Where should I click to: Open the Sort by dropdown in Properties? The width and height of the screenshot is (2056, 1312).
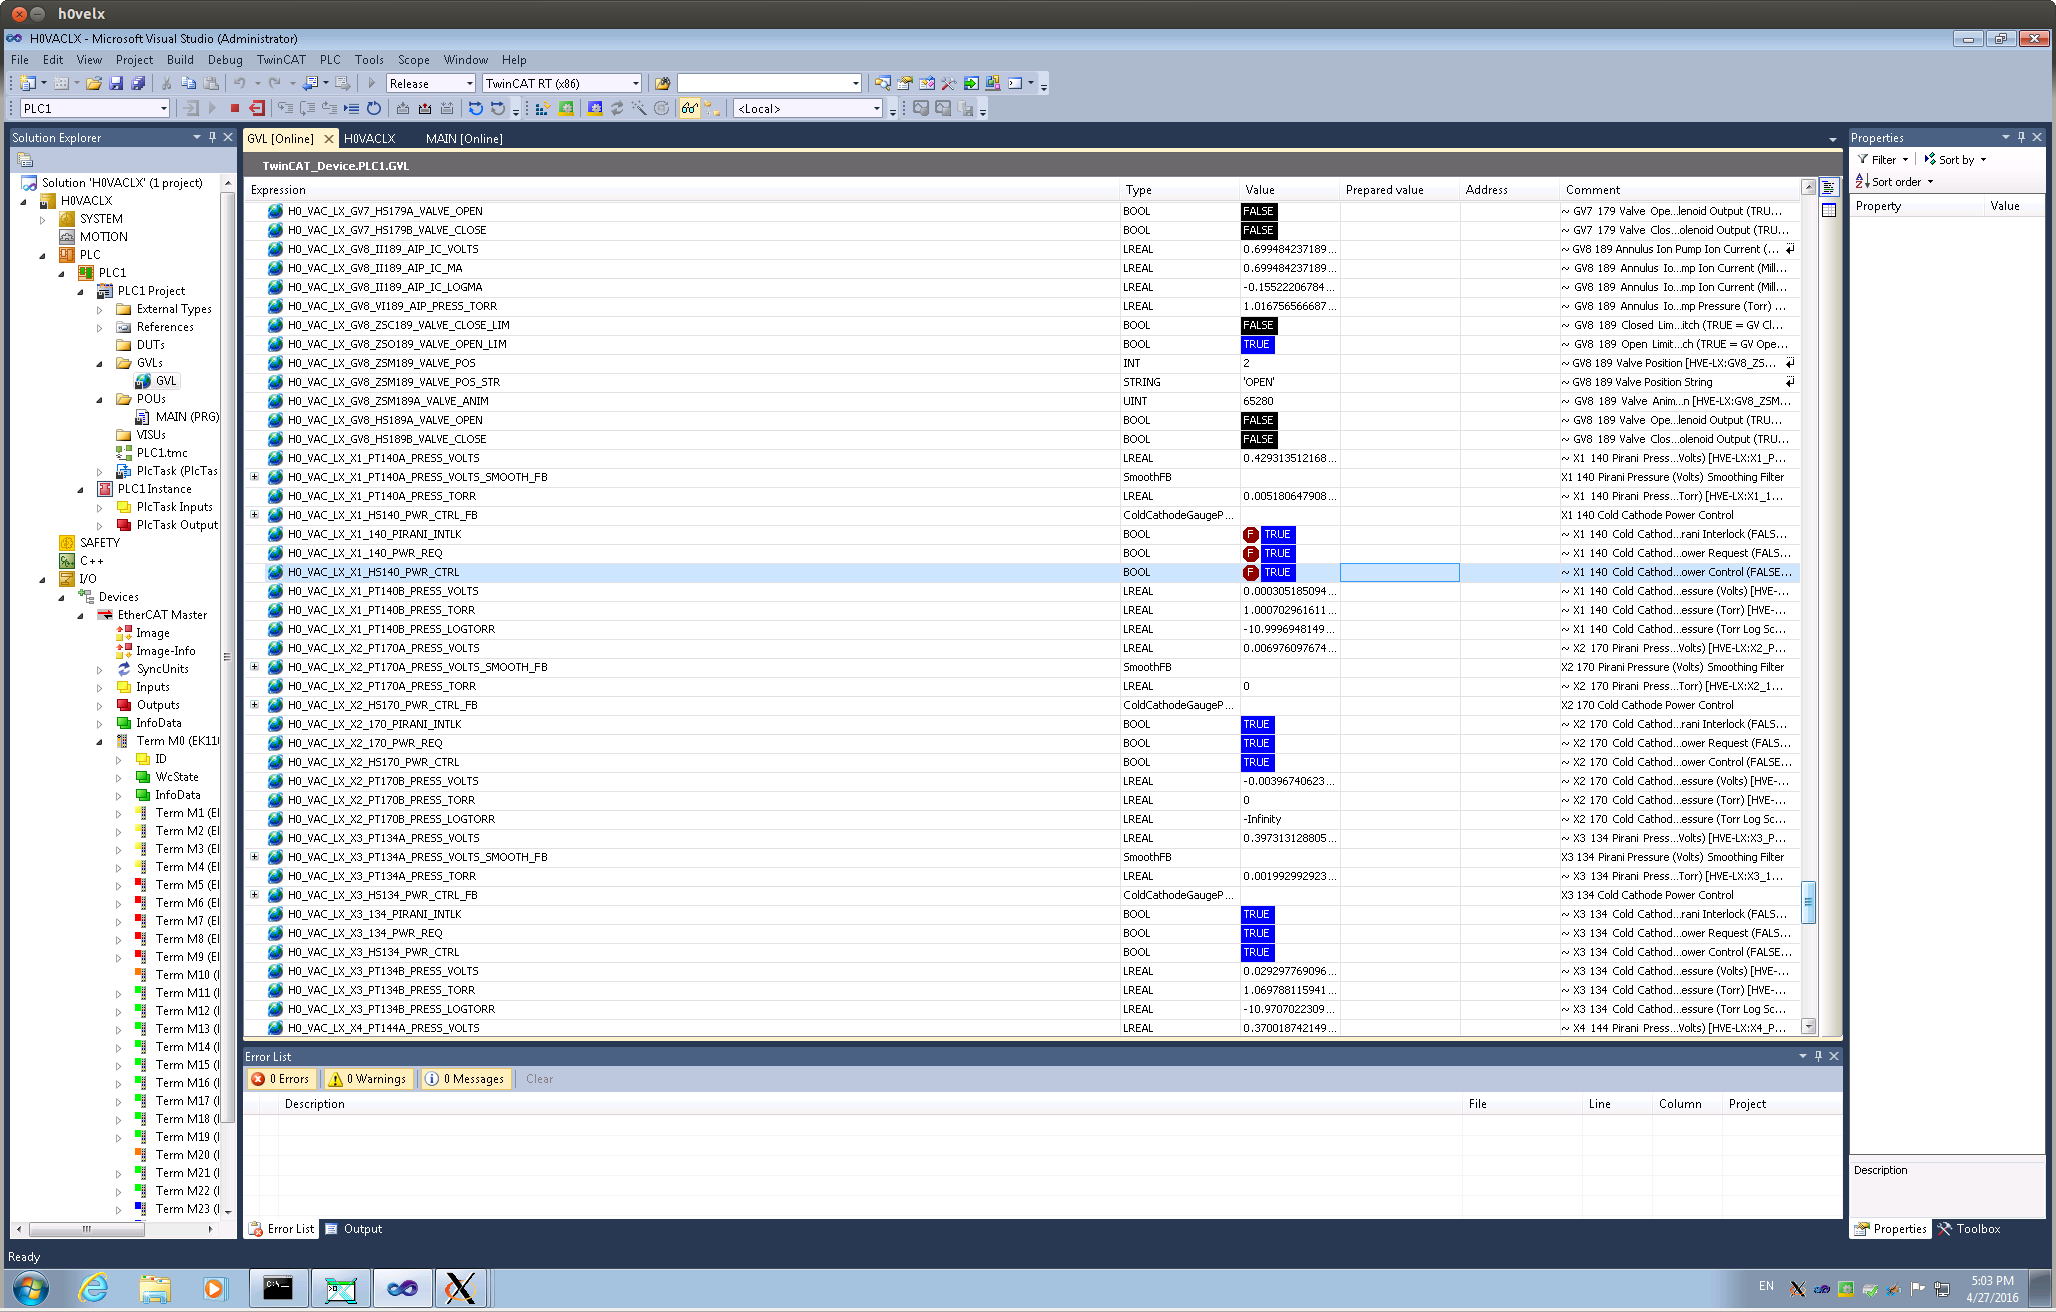coord(1956,160)
